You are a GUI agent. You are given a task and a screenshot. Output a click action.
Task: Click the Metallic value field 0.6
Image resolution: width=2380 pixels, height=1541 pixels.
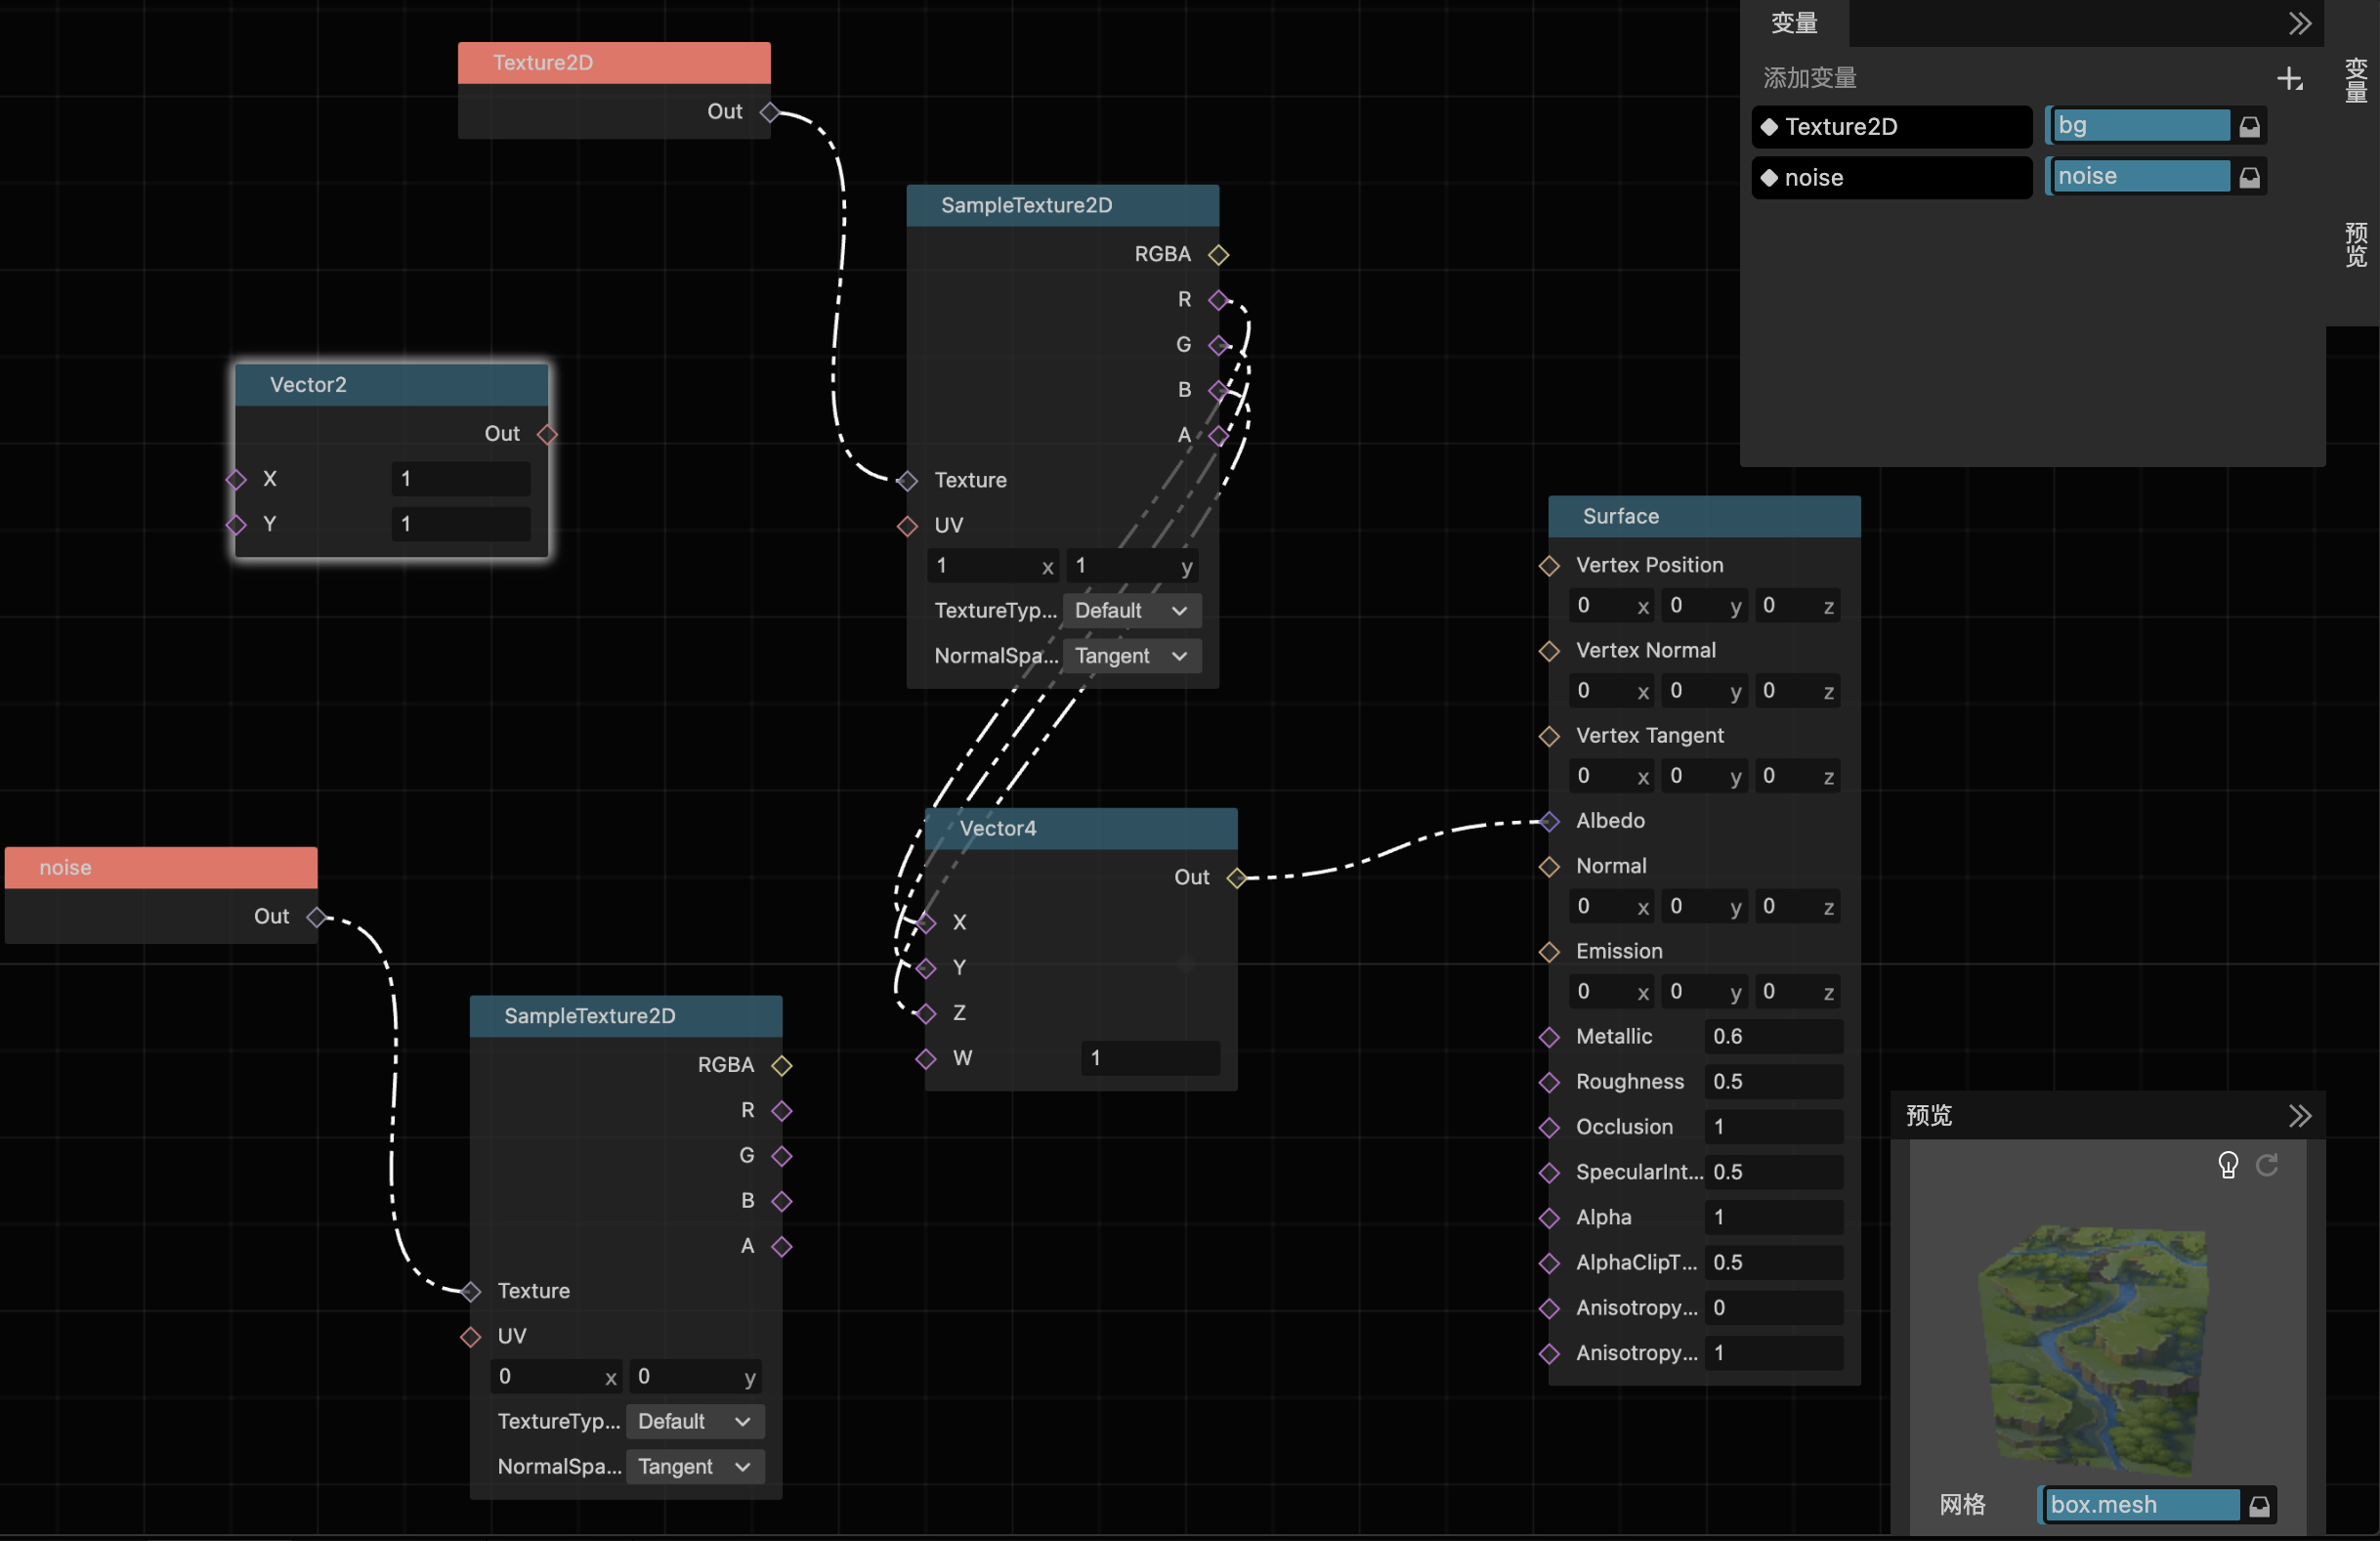(x=1772, y=1037)
